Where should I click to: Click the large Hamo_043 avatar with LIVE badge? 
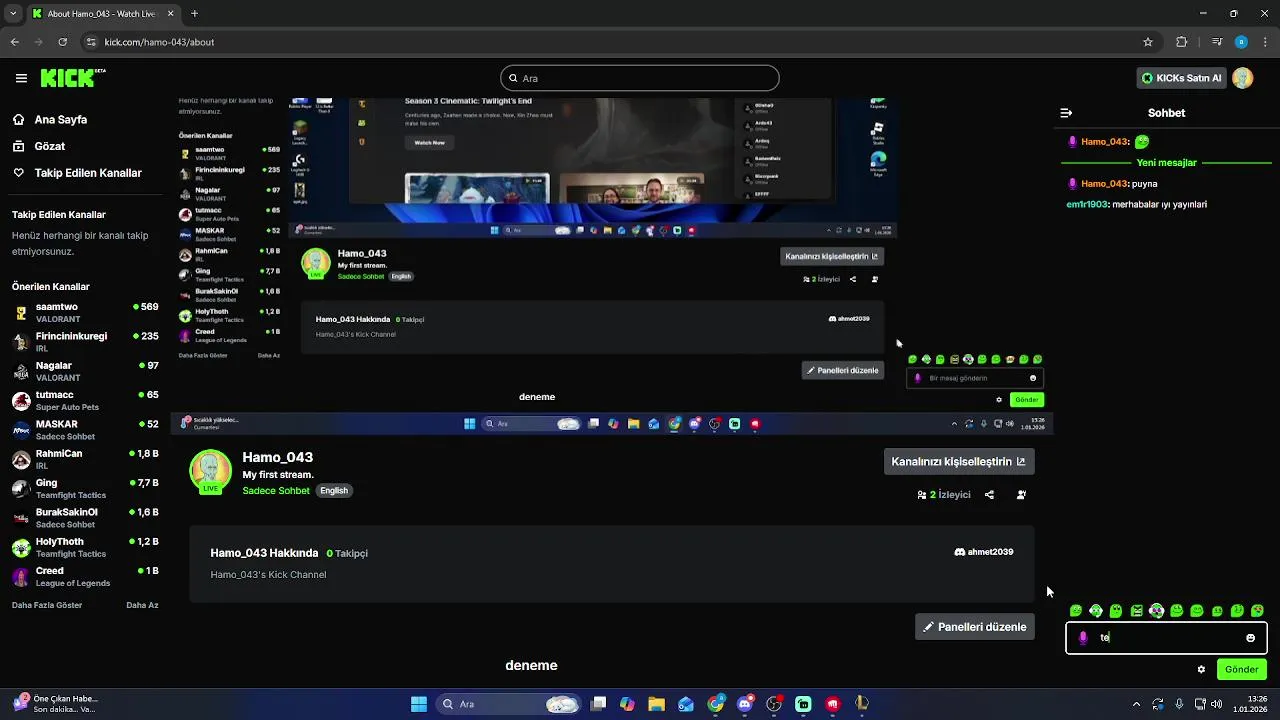pos(210,472)
